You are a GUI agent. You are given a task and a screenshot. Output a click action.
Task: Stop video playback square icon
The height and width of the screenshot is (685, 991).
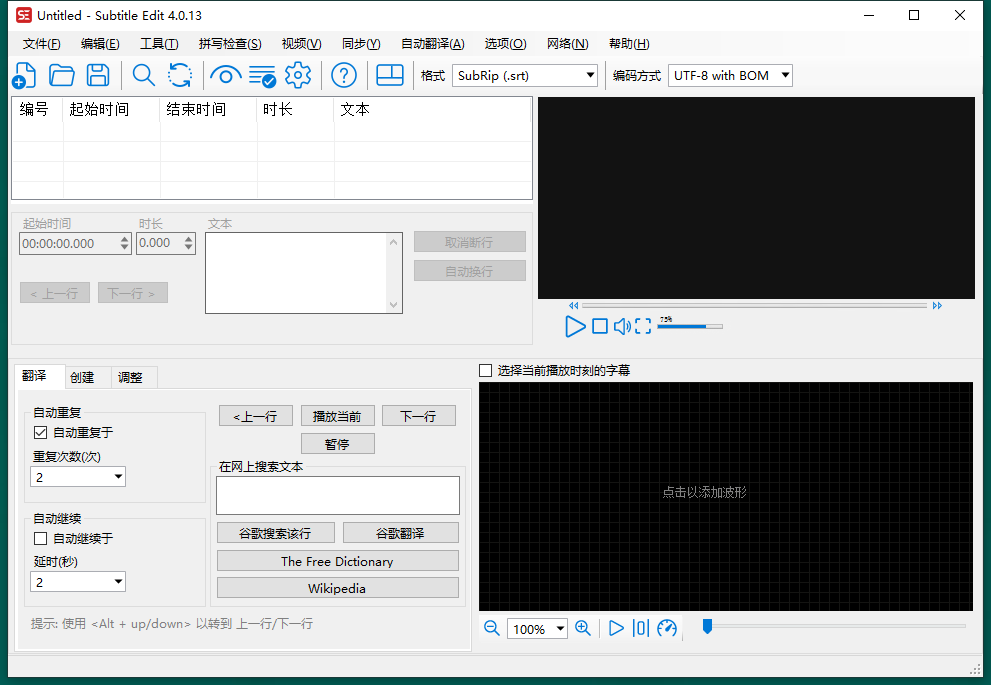(x=600, y=326)
